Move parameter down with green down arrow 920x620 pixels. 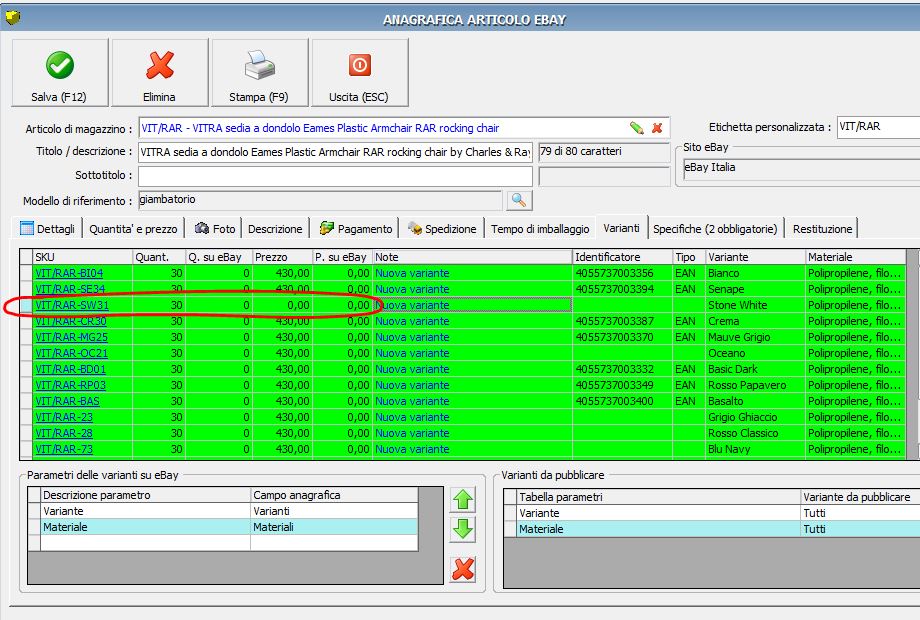[463, 530]
